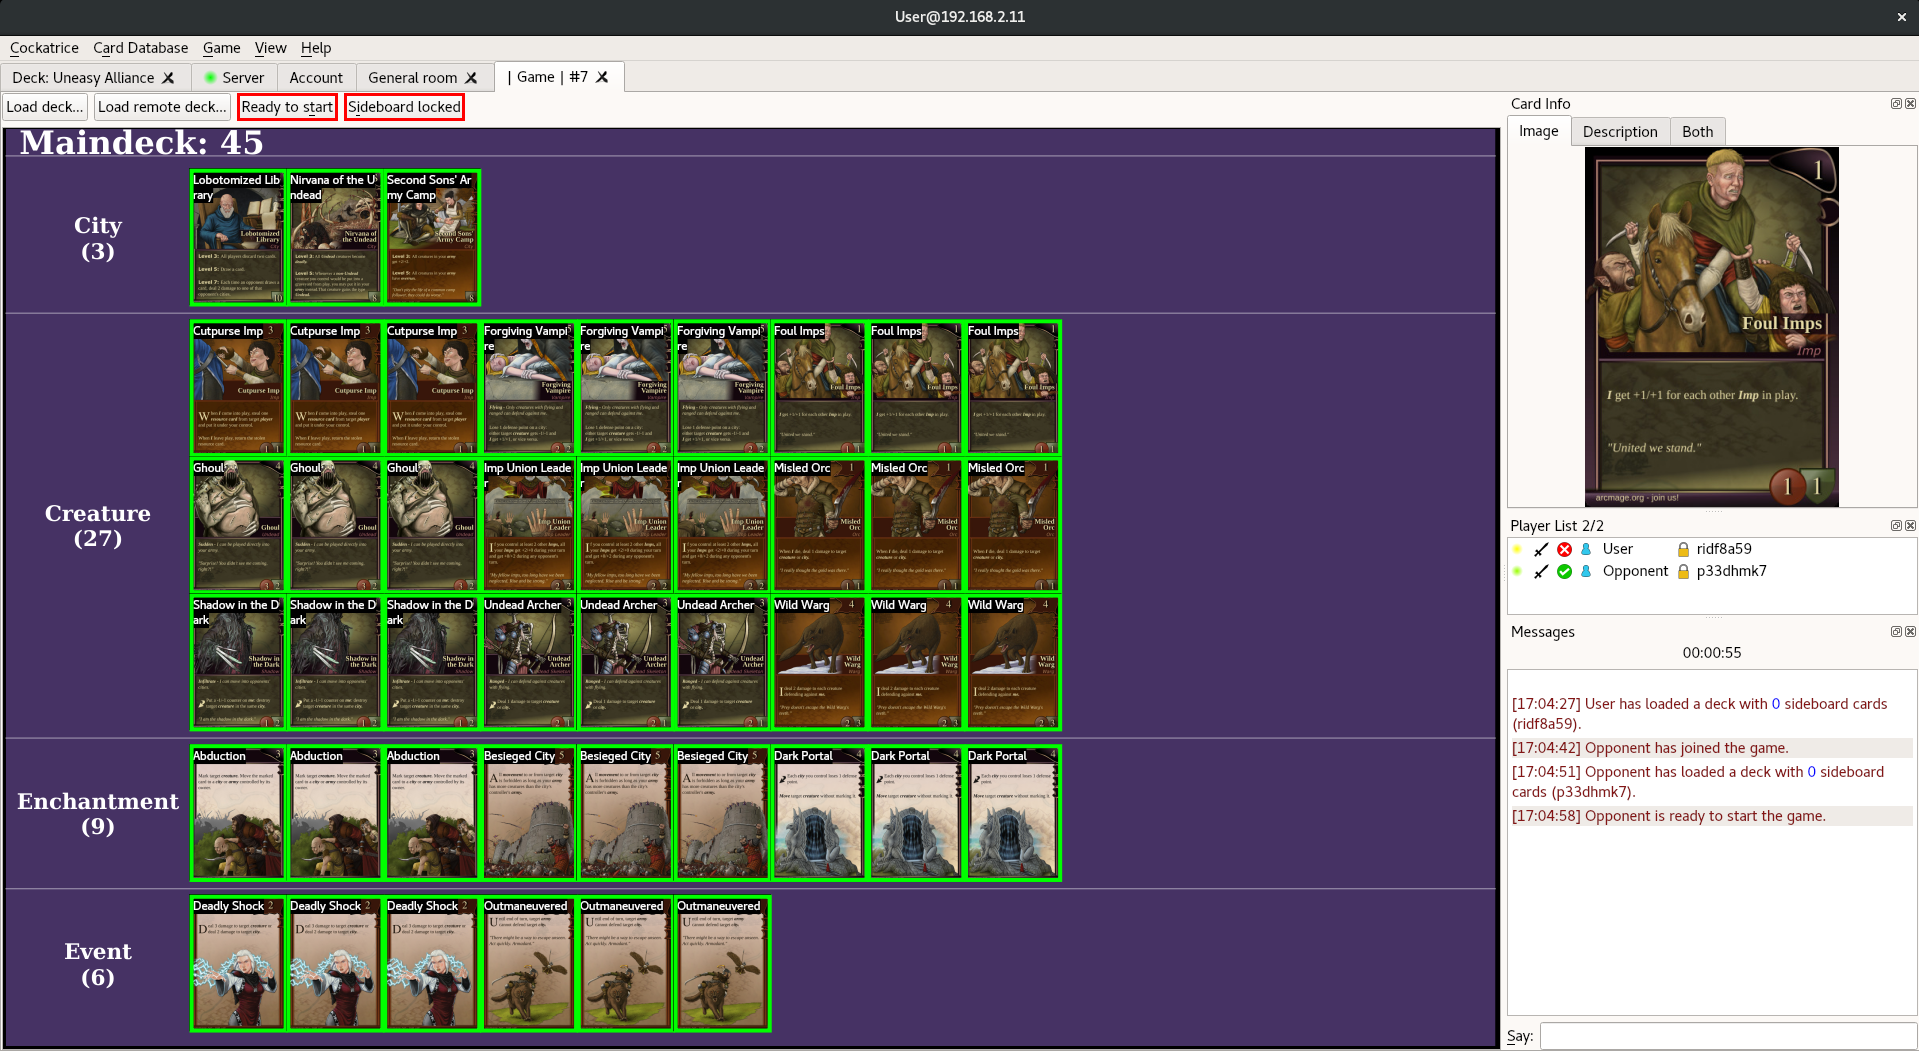The image size is (1919, 1051).
Task: Float the Messages panel
Action: 1896,632
